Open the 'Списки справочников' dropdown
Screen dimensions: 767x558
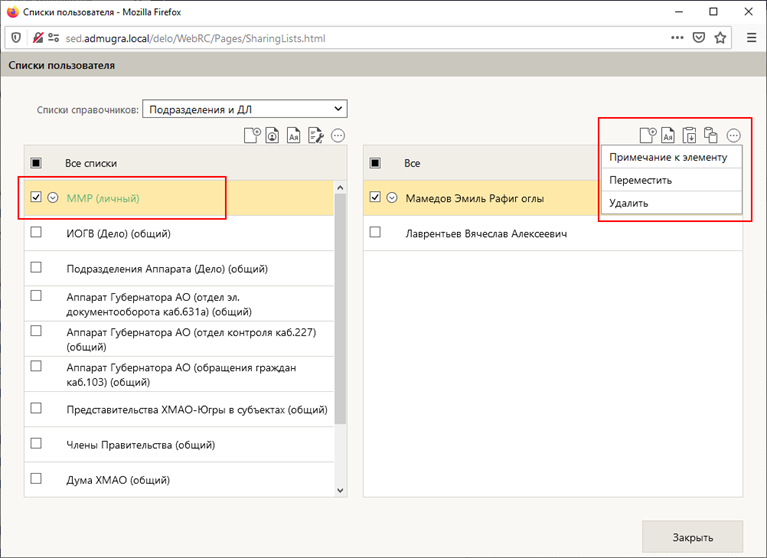coord(245,109)
